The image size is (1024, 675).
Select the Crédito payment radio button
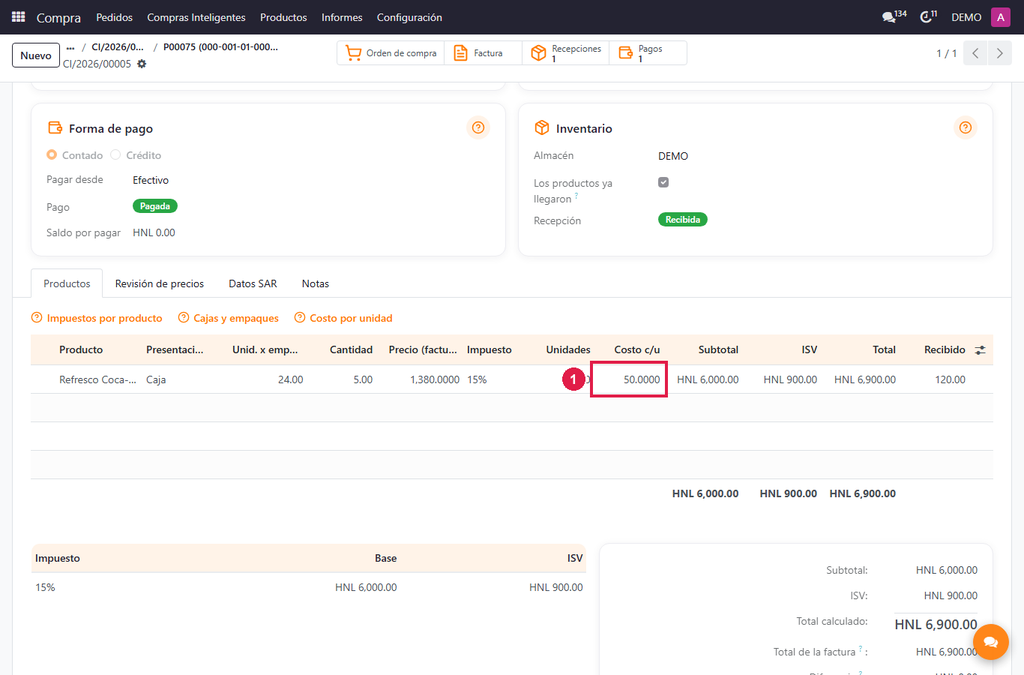[x=116, y=155]
